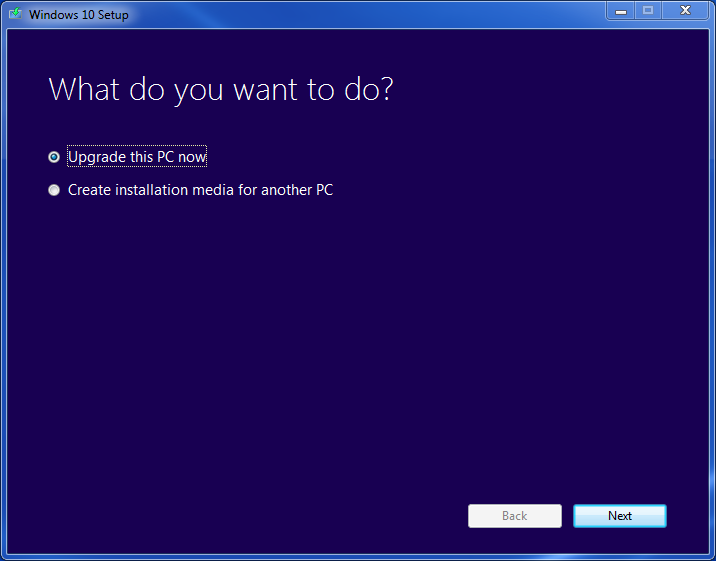Select the Upgrade this PC now radio button

pos(54,157)
